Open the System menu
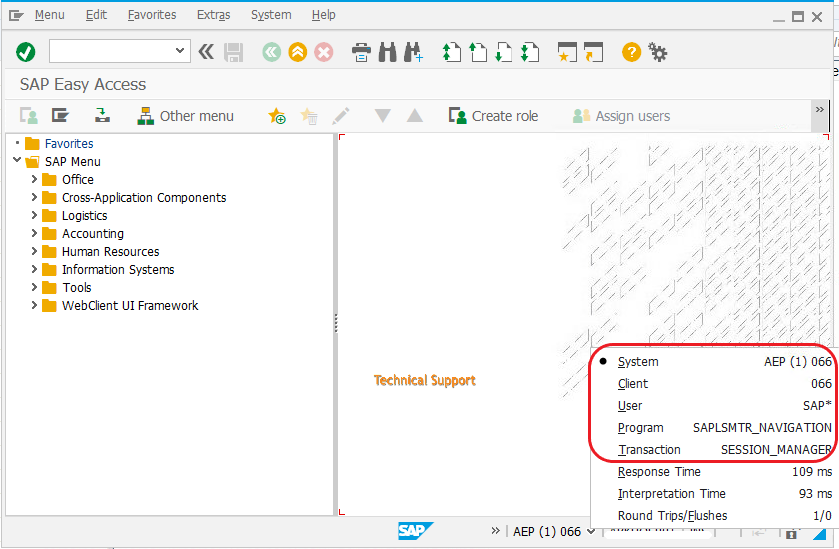This screenshot has width=839, height=549. 271,15
